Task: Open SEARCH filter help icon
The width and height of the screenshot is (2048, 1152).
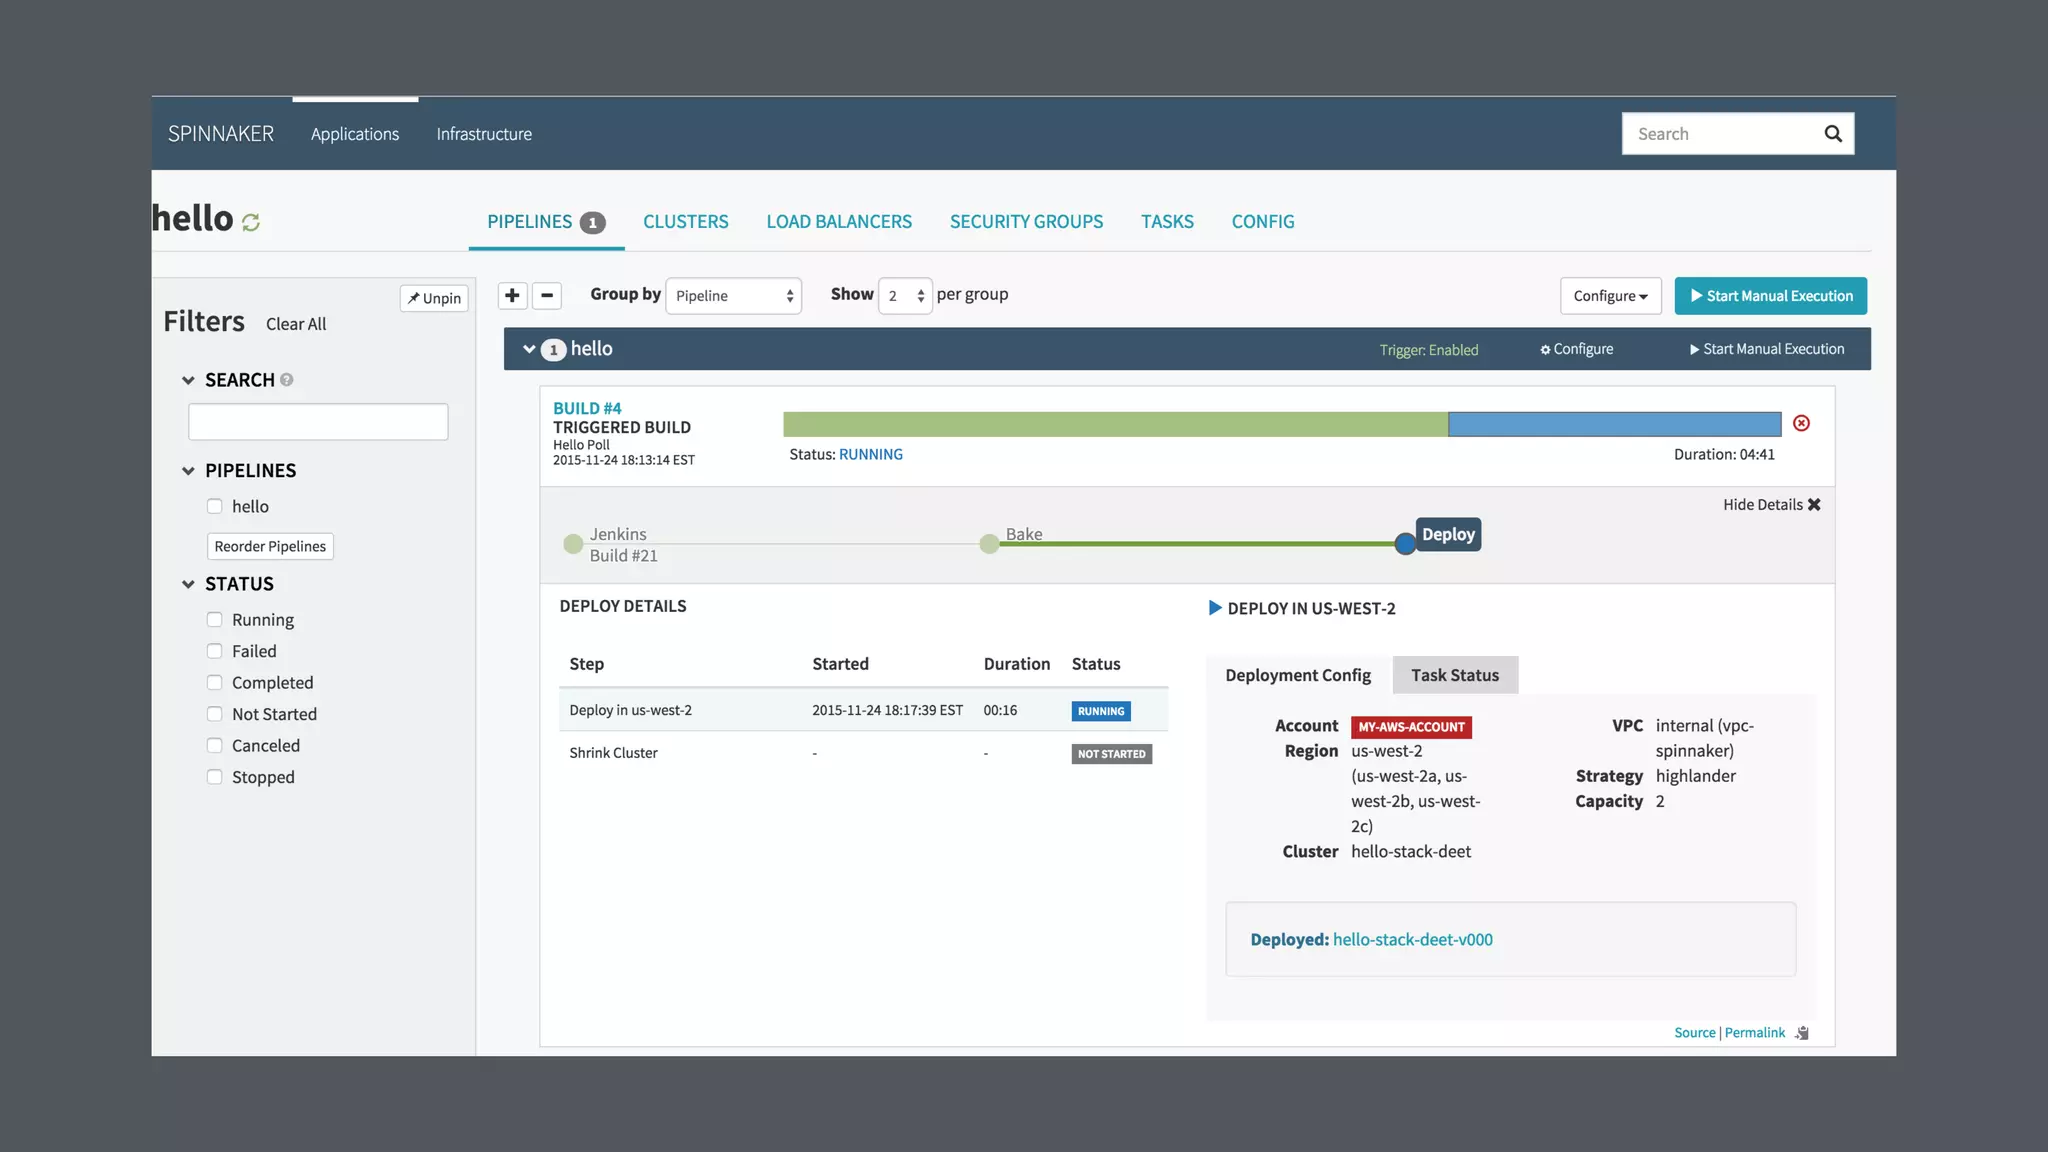Action: click(287, 380)
